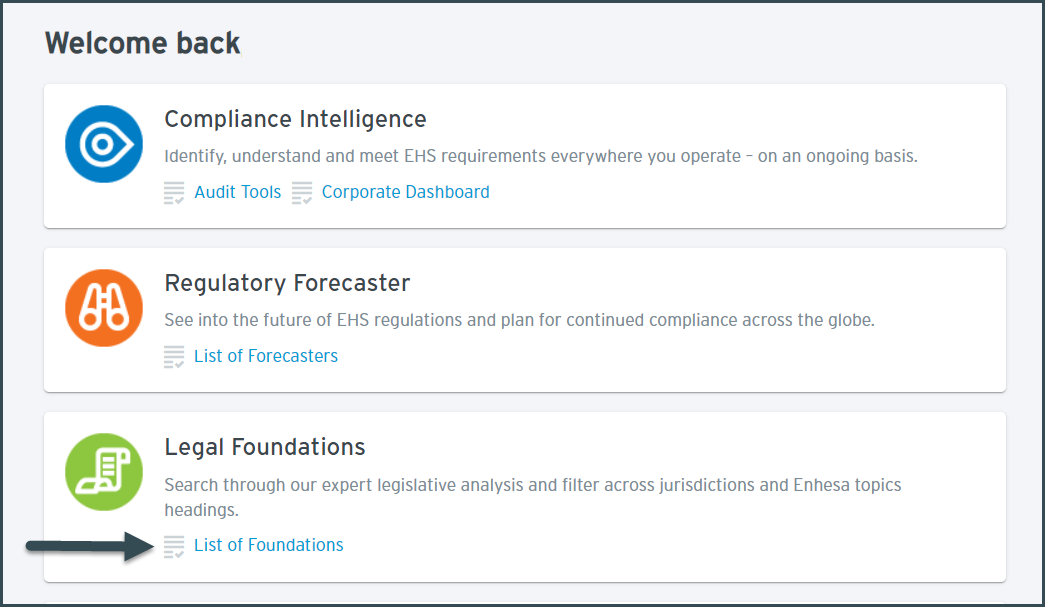1045x607 pixels.
Task: Open the Audit Tools link
Action: click(237, 192)
